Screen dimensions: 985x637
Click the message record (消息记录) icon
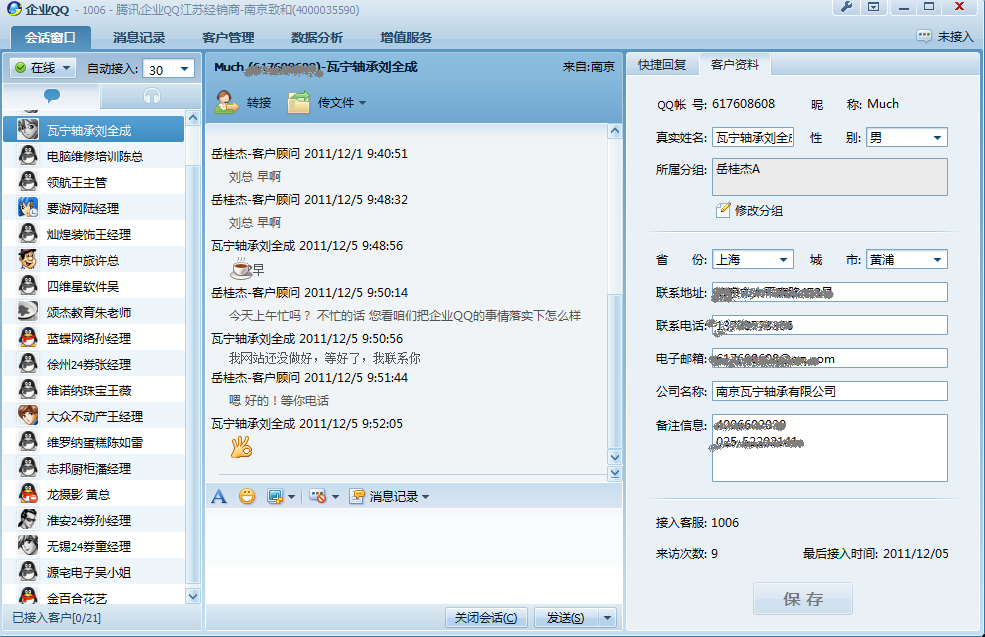click(x=357, y=496)
